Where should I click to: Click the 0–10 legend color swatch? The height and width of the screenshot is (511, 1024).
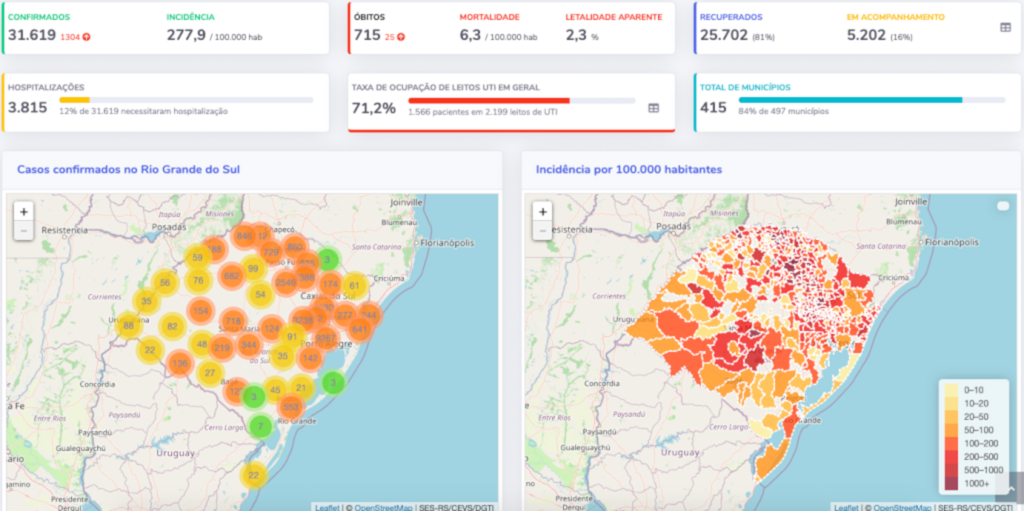point(949,388)
